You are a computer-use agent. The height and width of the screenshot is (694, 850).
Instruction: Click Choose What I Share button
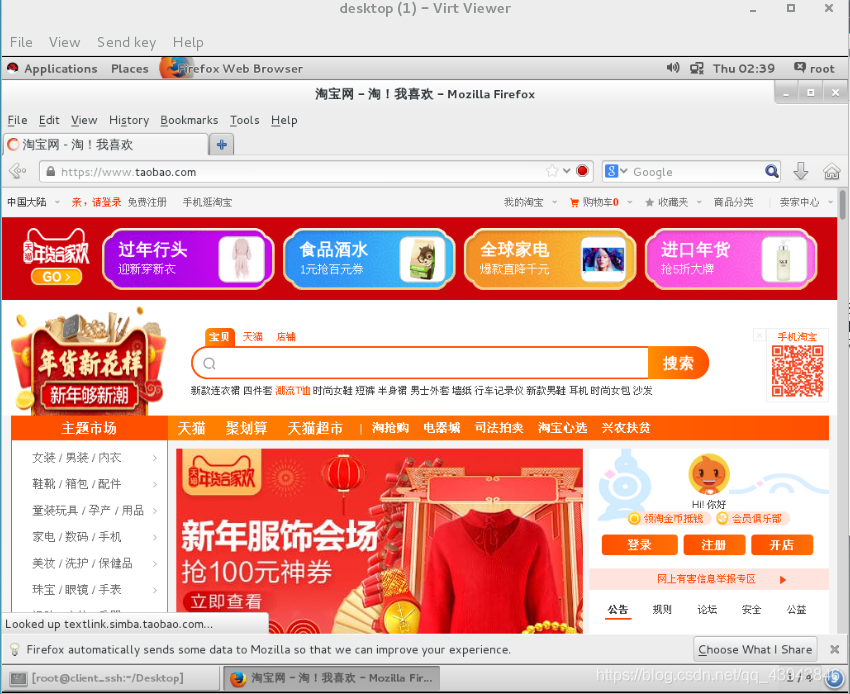(755, 649)
